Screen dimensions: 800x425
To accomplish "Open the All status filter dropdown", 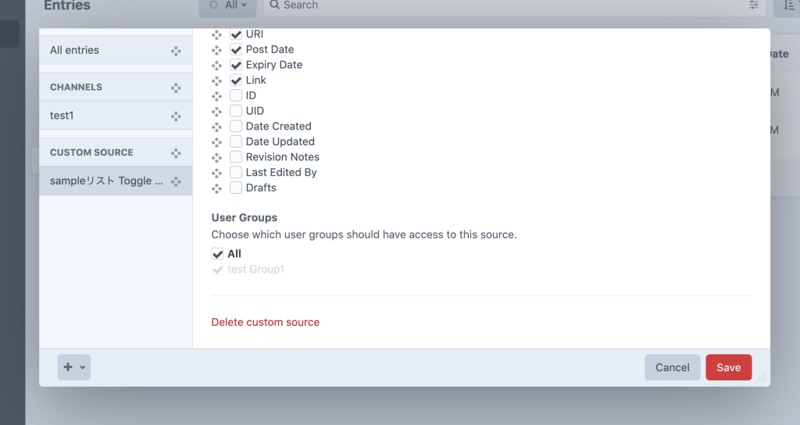I will (x=227, y=6).
